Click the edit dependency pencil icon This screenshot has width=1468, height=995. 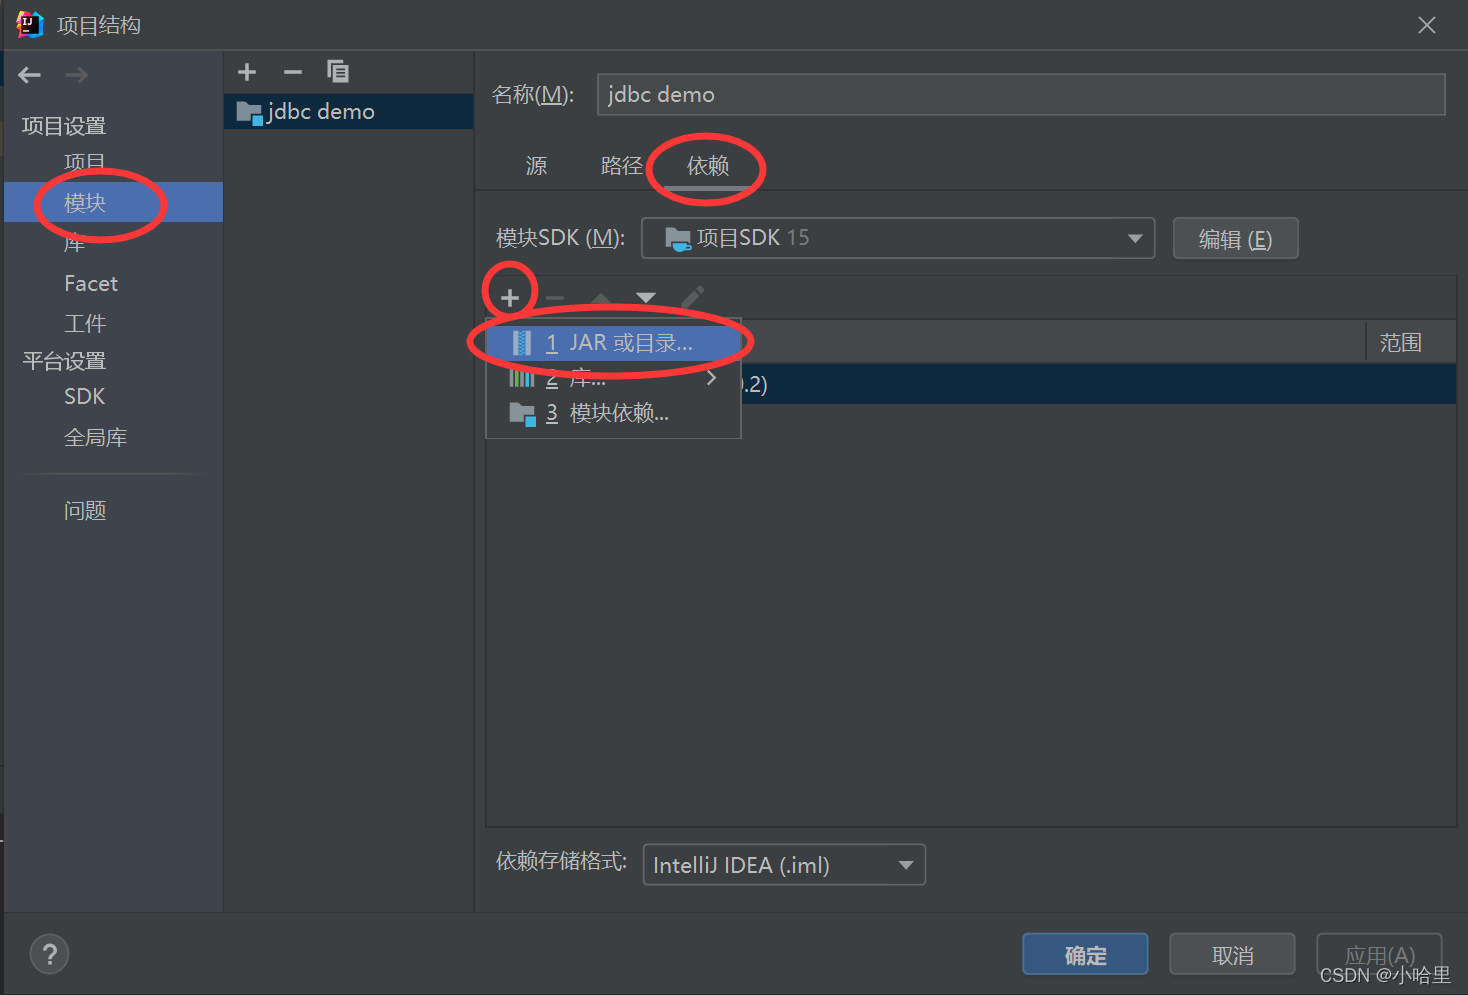tap(692, 297)
